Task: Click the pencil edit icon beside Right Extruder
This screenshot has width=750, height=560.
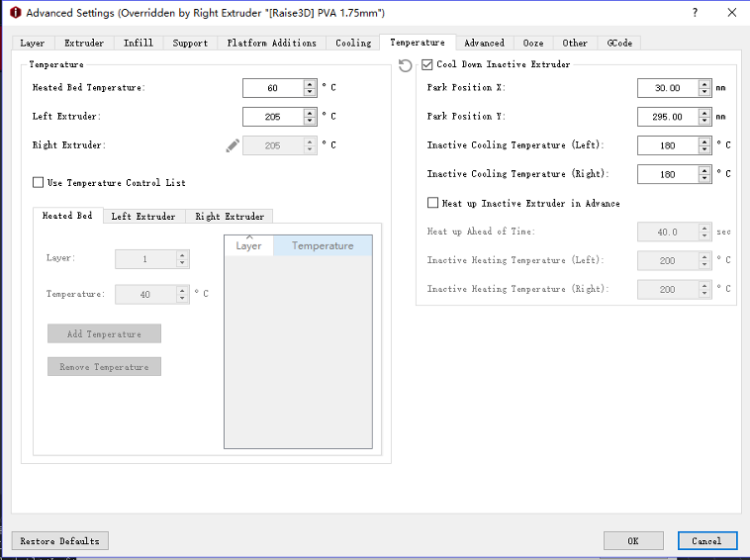Action: click(x=232, y=145)
